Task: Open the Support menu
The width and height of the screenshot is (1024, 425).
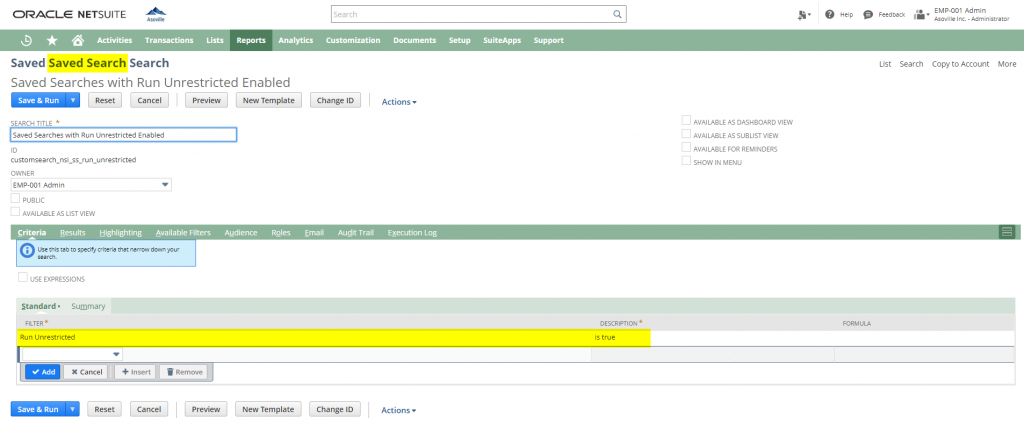Action: click(x=549, y=40)
